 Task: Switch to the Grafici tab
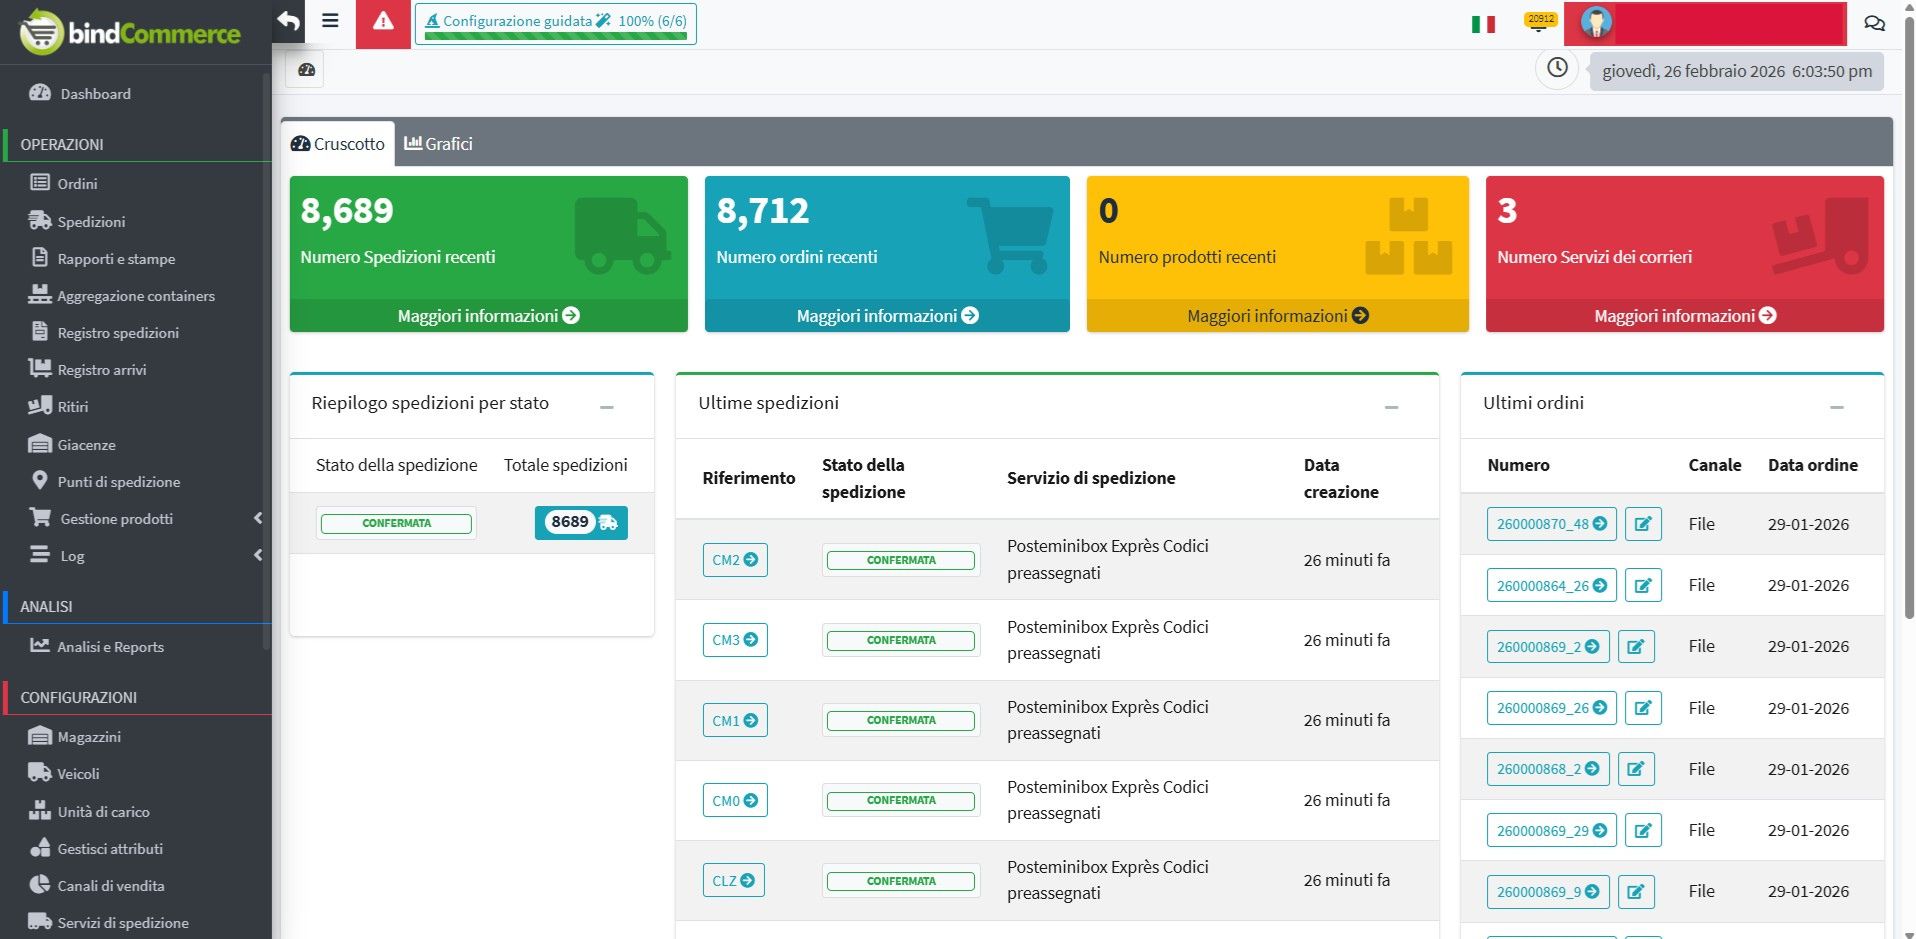coord(439,144)
